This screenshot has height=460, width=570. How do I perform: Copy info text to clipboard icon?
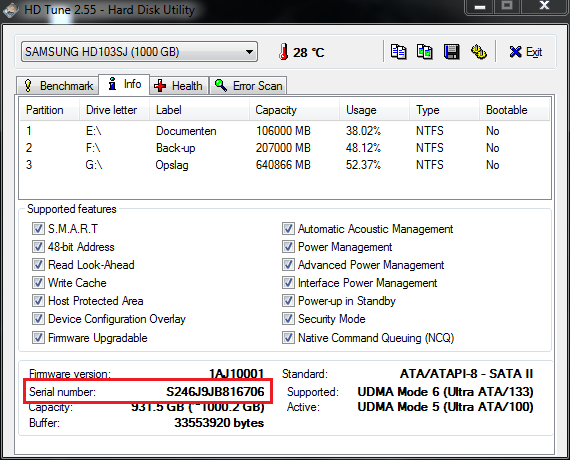398,52
